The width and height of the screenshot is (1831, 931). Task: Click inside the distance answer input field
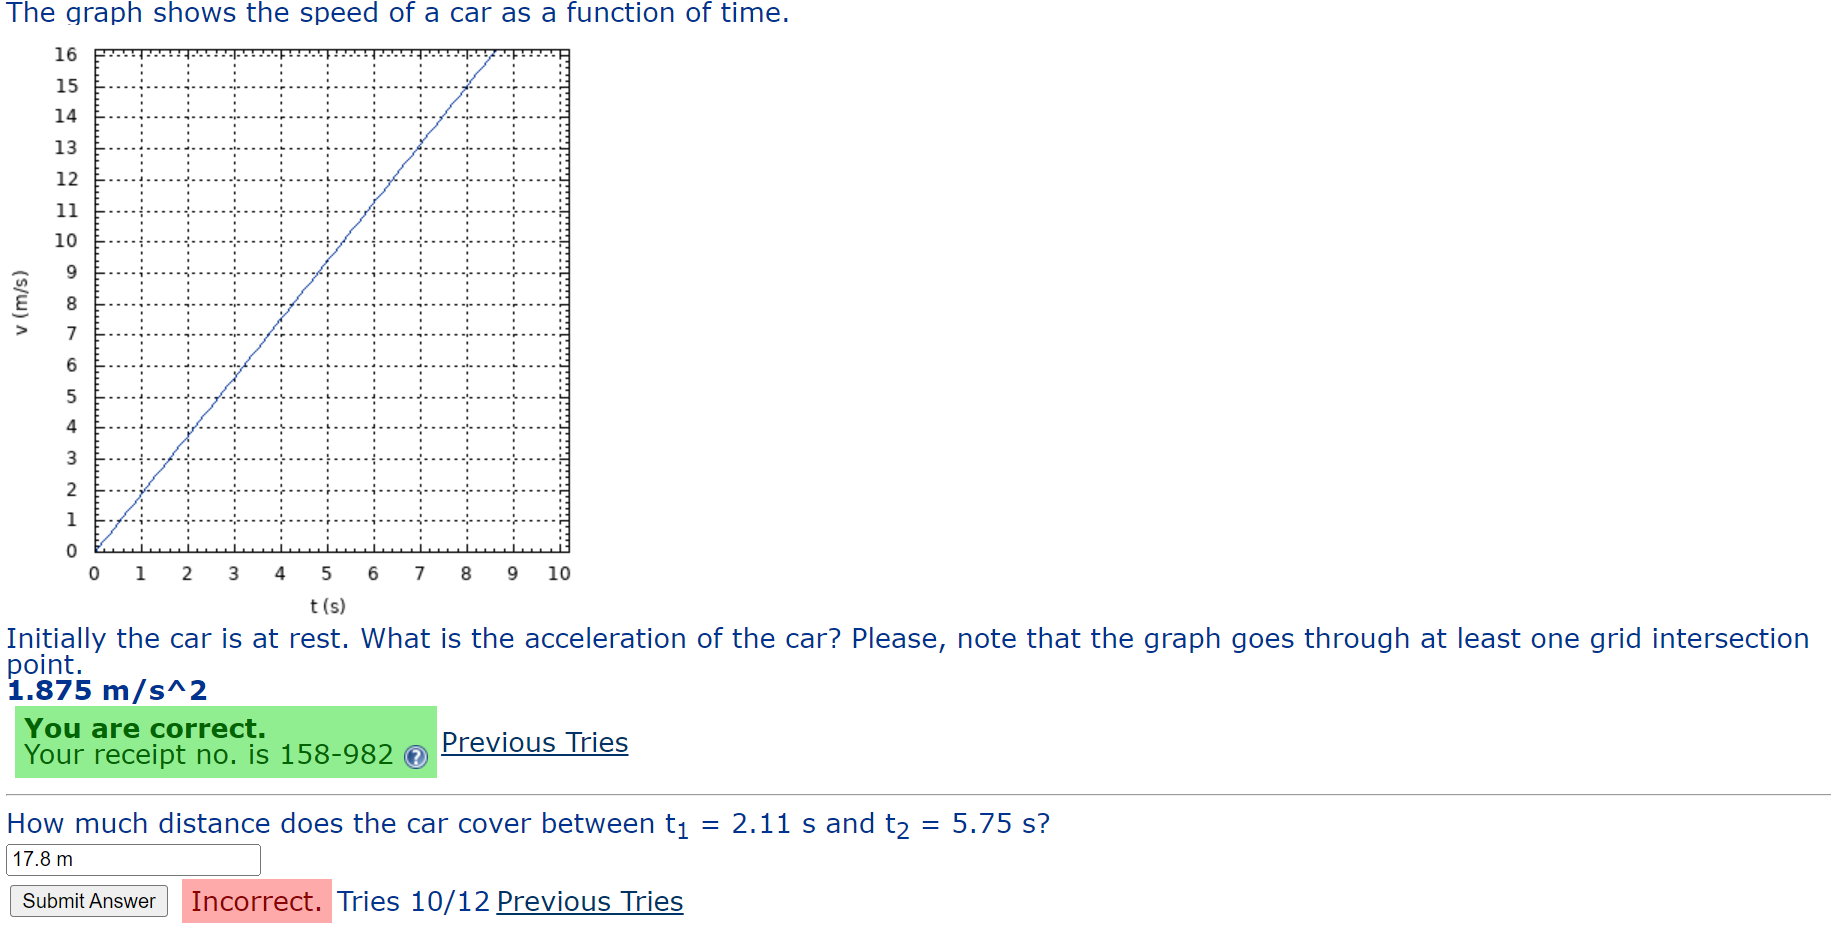pyautogui.click(x=133, y=859)
